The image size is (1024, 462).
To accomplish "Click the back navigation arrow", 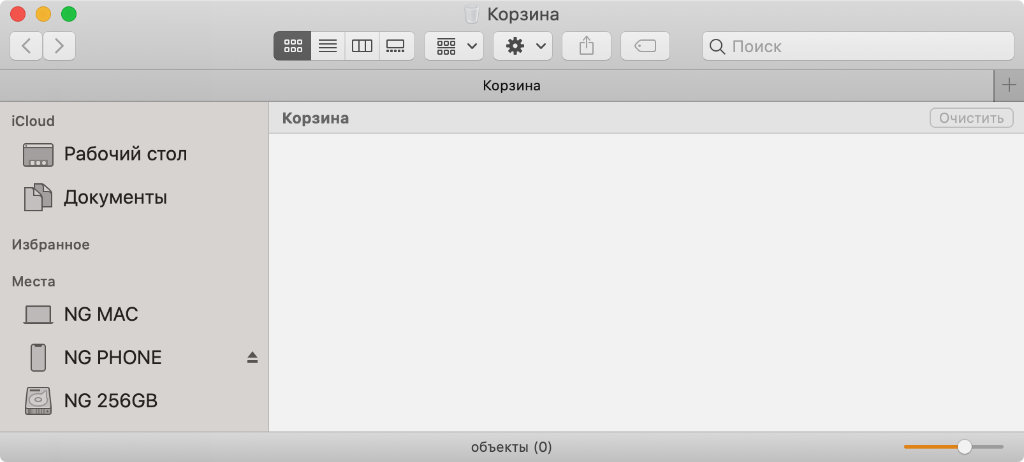I will (x=26, y=45).
